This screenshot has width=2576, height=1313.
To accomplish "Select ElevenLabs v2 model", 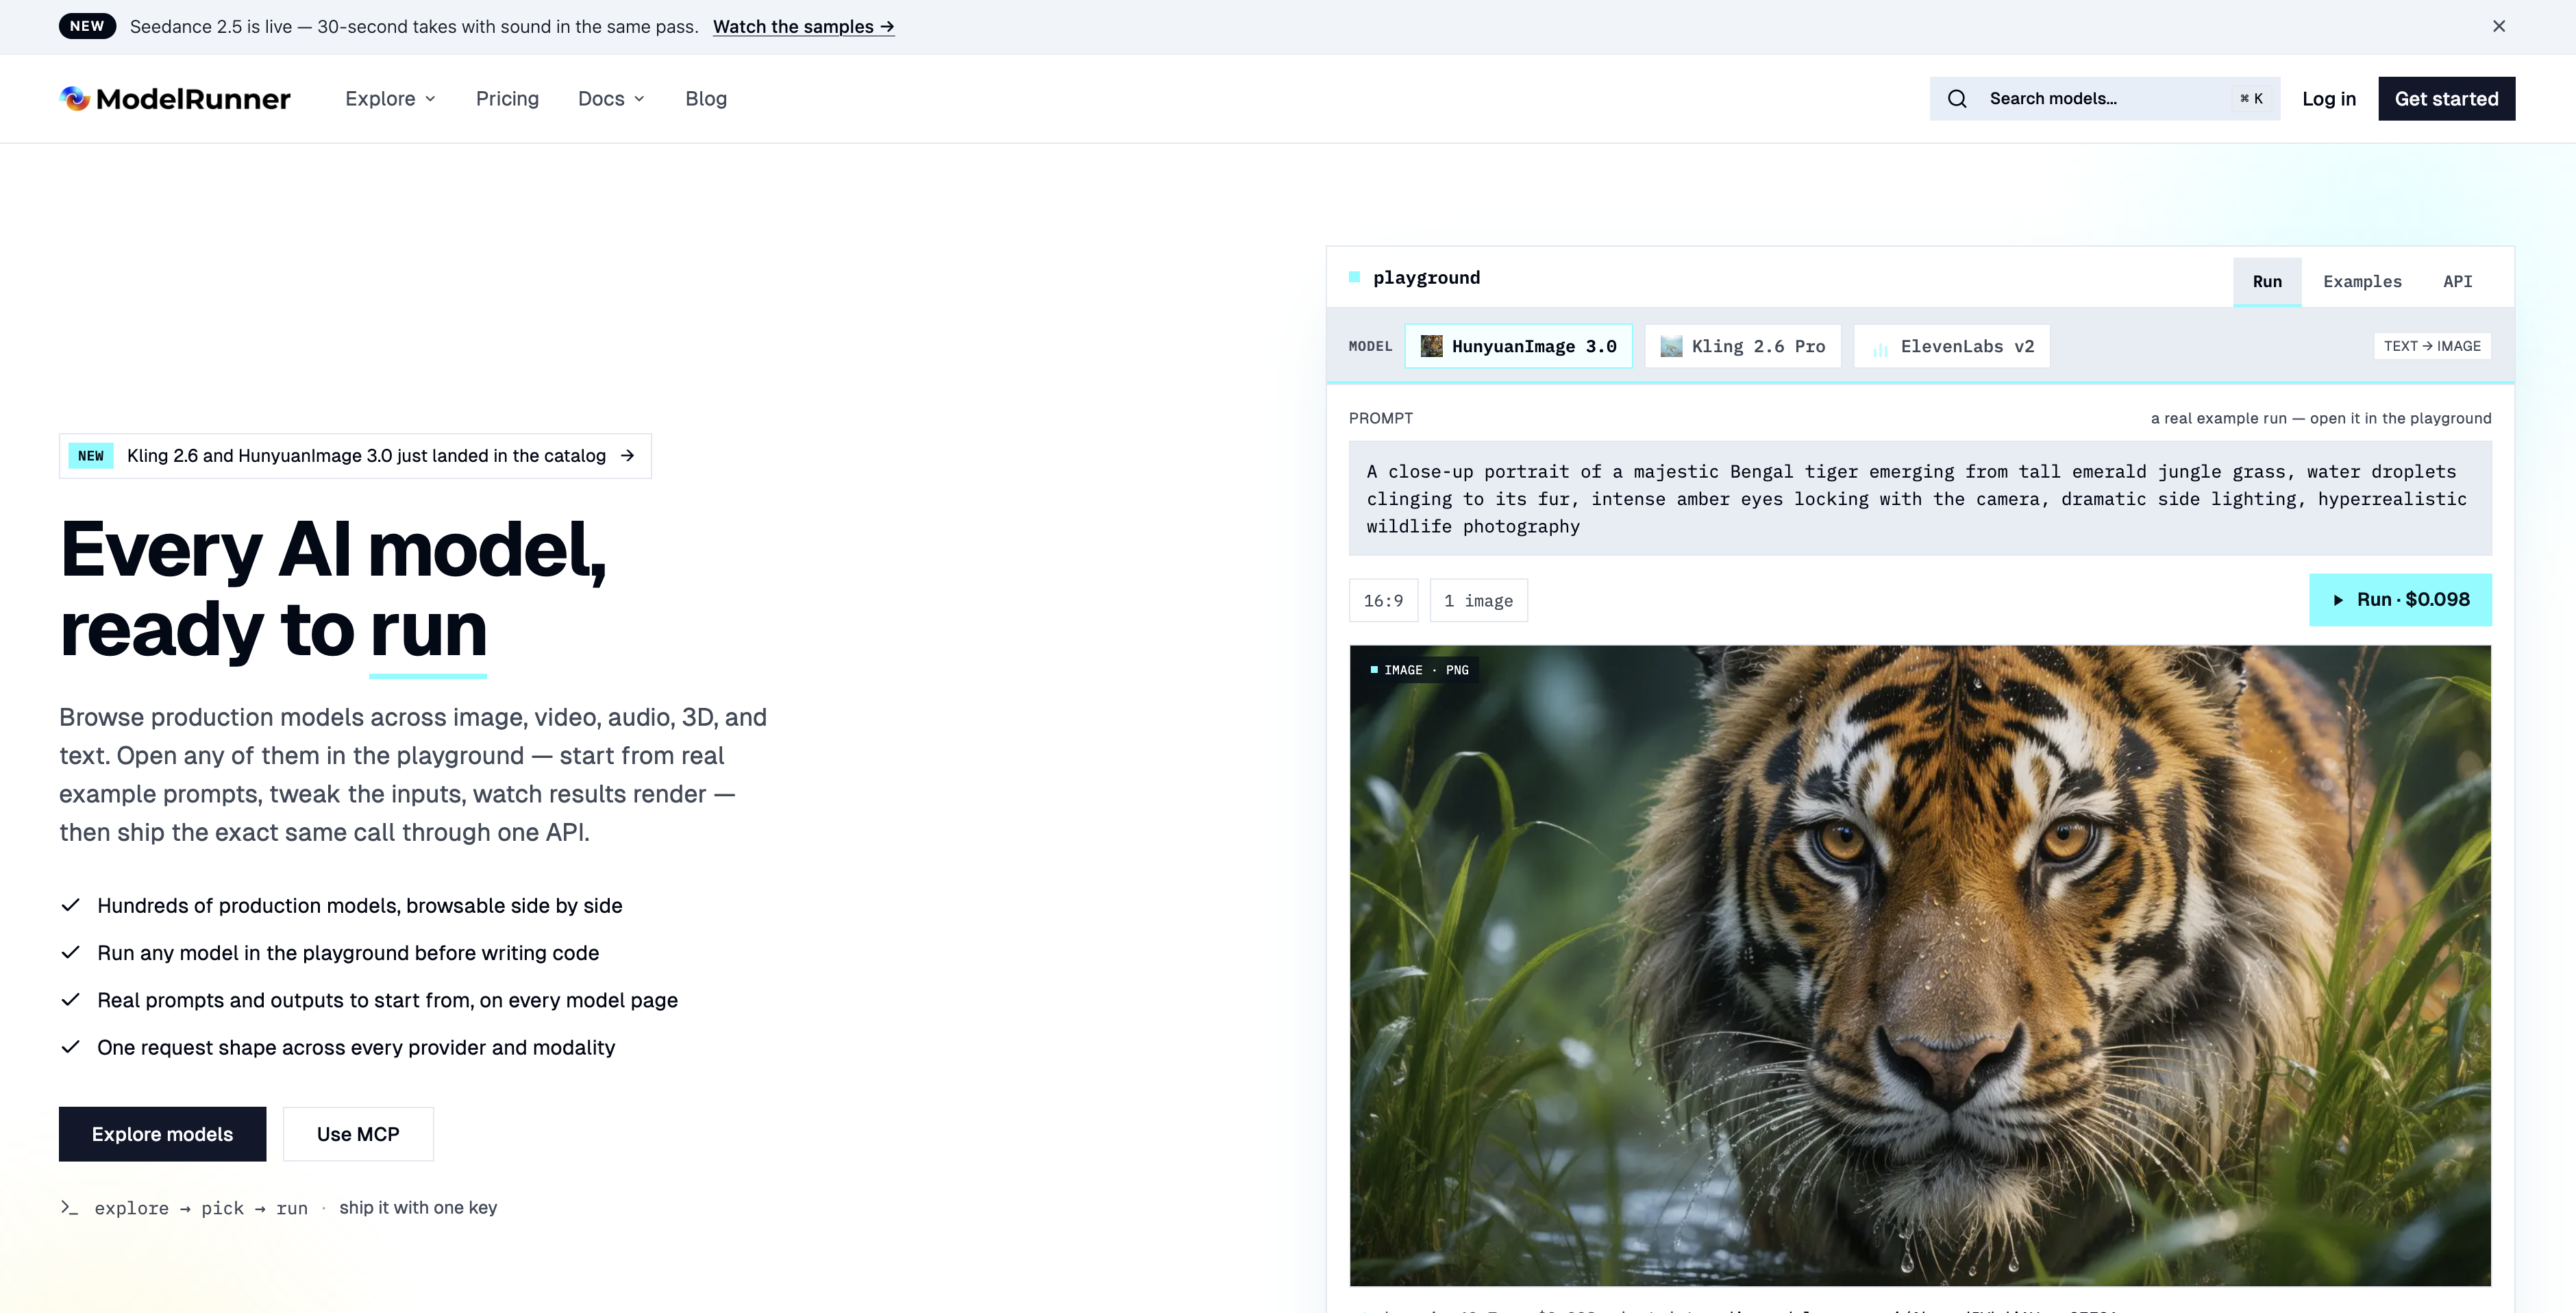I will click(x=1951, y=346).
